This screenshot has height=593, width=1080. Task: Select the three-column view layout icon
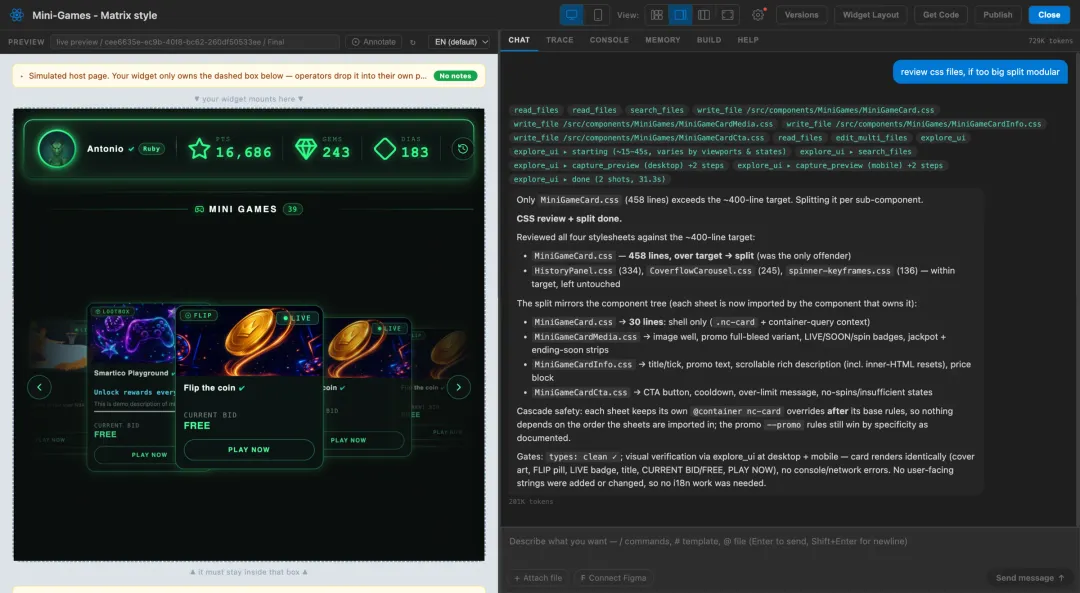[x=703, y=14]
